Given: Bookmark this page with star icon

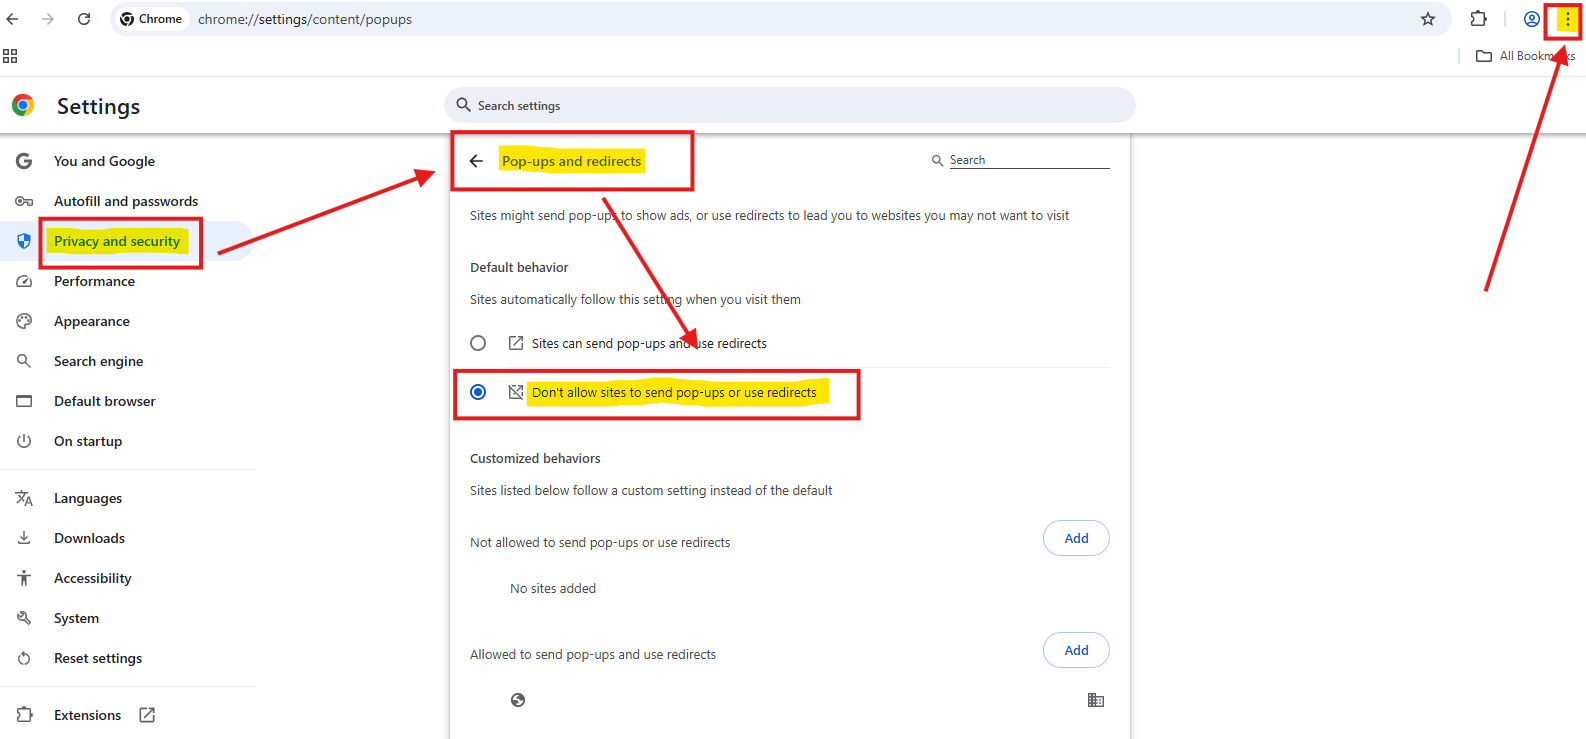Looking at the screenshot, I should (x=1428, y=19).
